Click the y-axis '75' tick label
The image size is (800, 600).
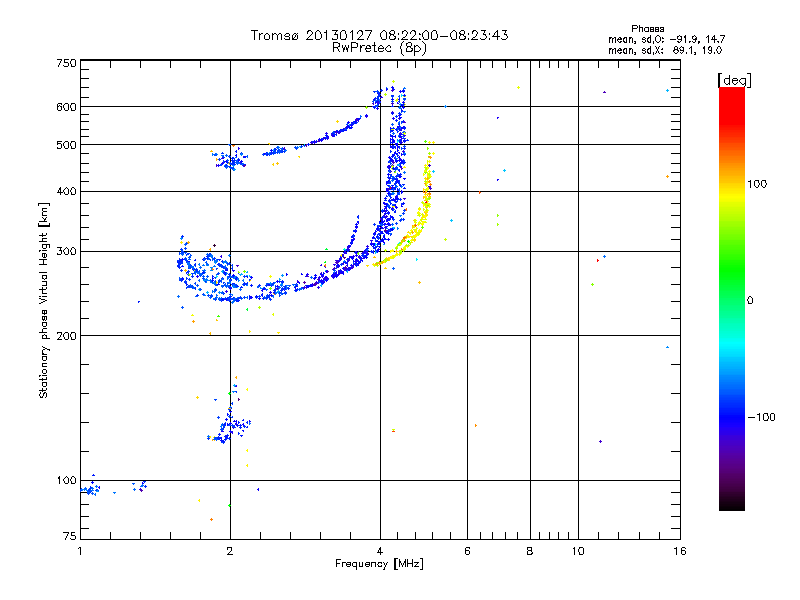pos(70,536)
